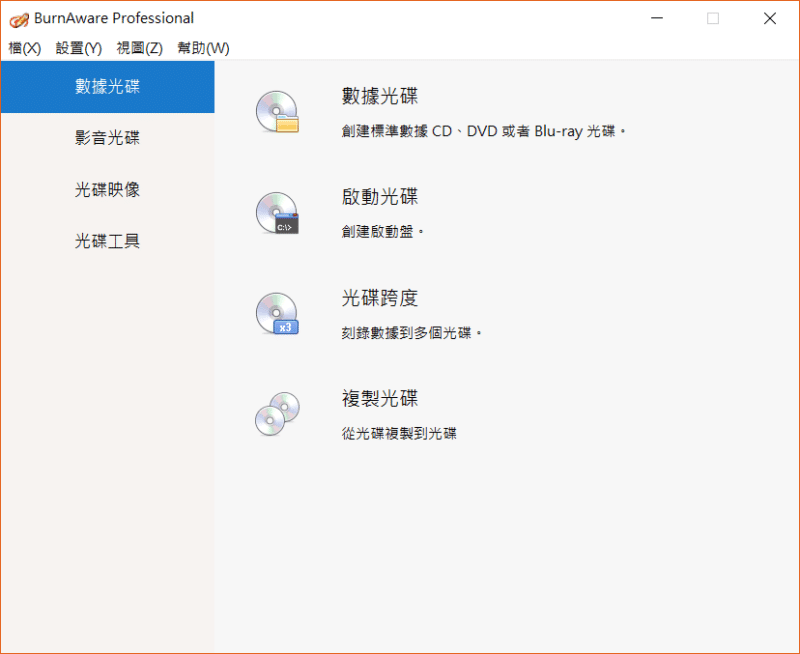This screenshot has width=800, height=654.
Task: Click description 創建標準數據 CD、DVD 或者 Blu-ray 光碟
Action: click(x=484, y=132)
